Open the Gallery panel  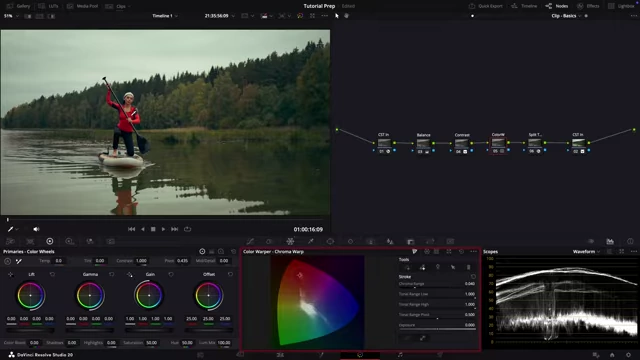(18, 6)
